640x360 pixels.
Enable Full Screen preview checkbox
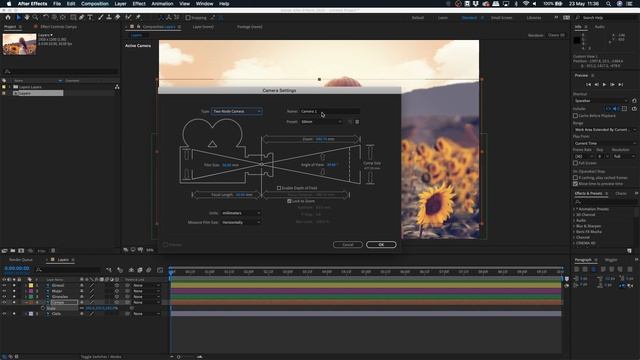tap(576, 163)
